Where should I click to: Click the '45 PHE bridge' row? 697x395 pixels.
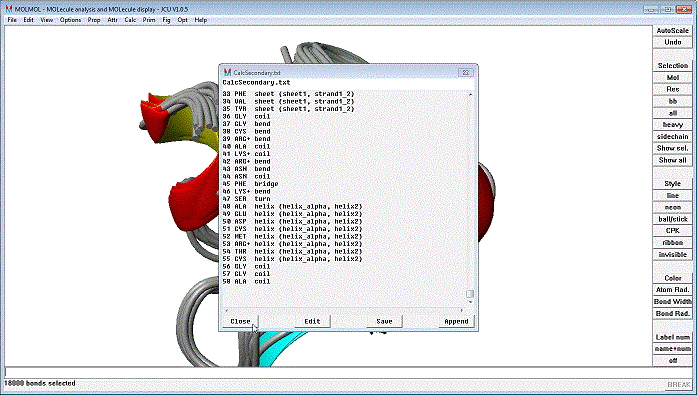[x=250, y=184]
